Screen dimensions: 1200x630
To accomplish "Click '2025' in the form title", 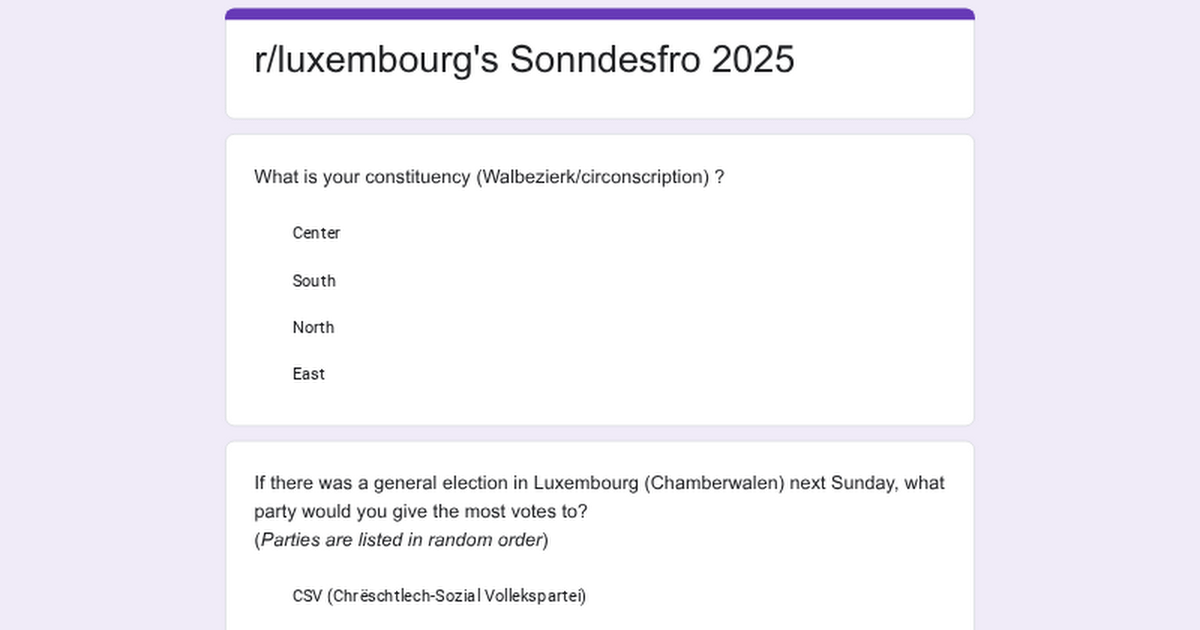I will coord(753,60).
